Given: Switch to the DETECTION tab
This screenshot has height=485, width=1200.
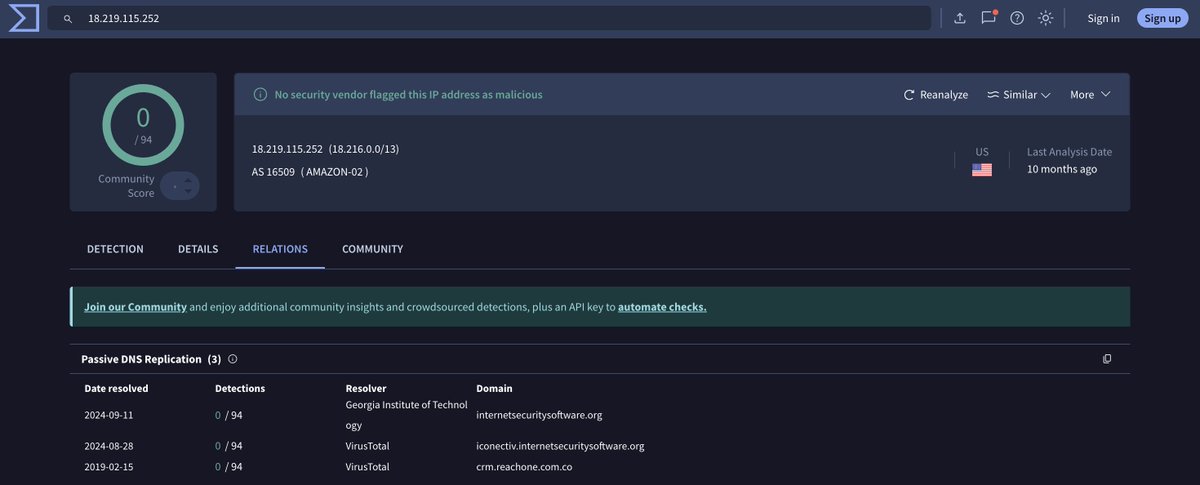Looking at the screenshot, I should click(x=115, y=249).
